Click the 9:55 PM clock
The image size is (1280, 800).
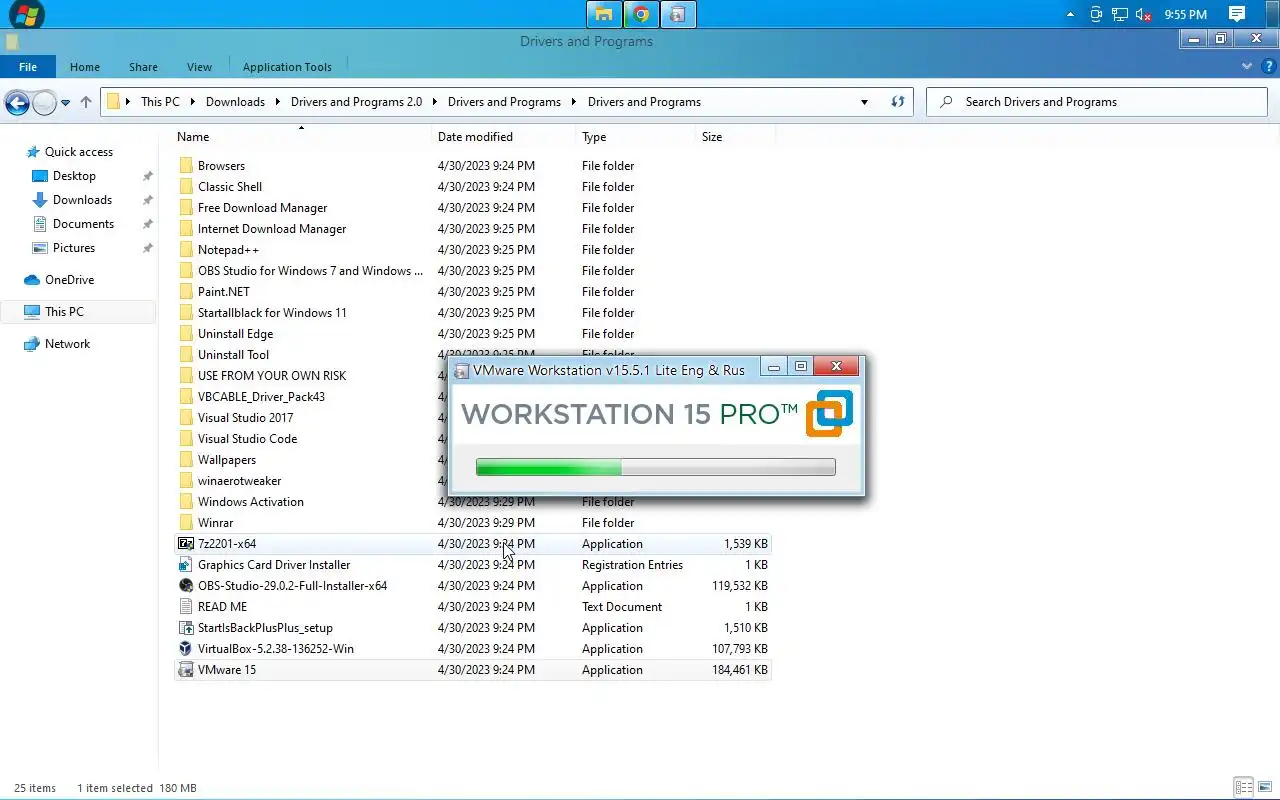[x=1185, y=14]
